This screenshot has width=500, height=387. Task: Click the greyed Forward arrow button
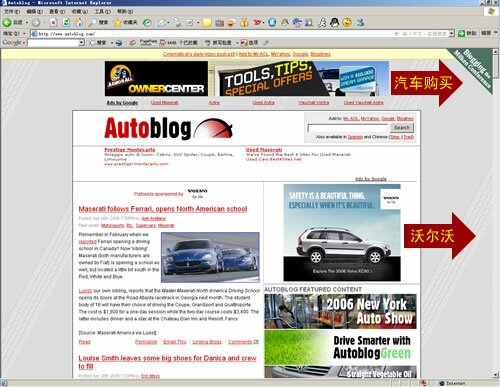36,23
